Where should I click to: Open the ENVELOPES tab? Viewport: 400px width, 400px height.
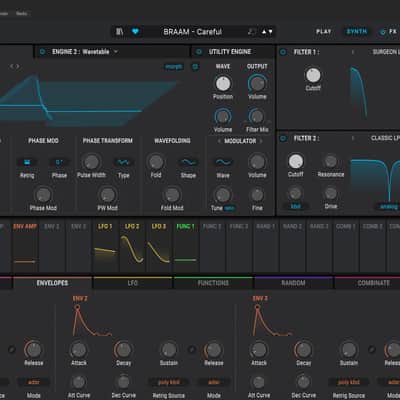pyautogui.click(x=52, y=283)
